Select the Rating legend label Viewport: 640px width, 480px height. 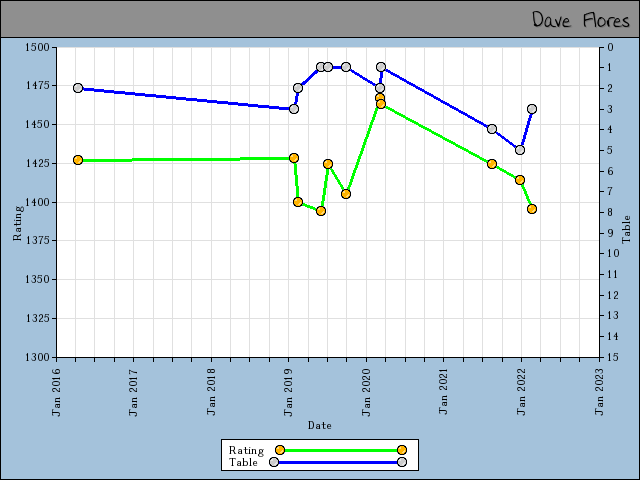point(246,450)
